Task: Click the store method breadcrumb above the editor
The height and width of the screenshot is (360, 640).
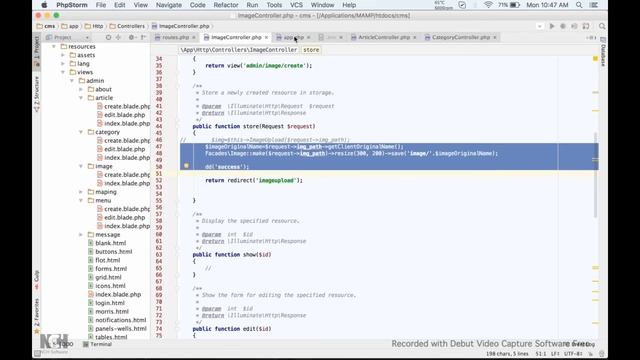Action: click(311, 50)
